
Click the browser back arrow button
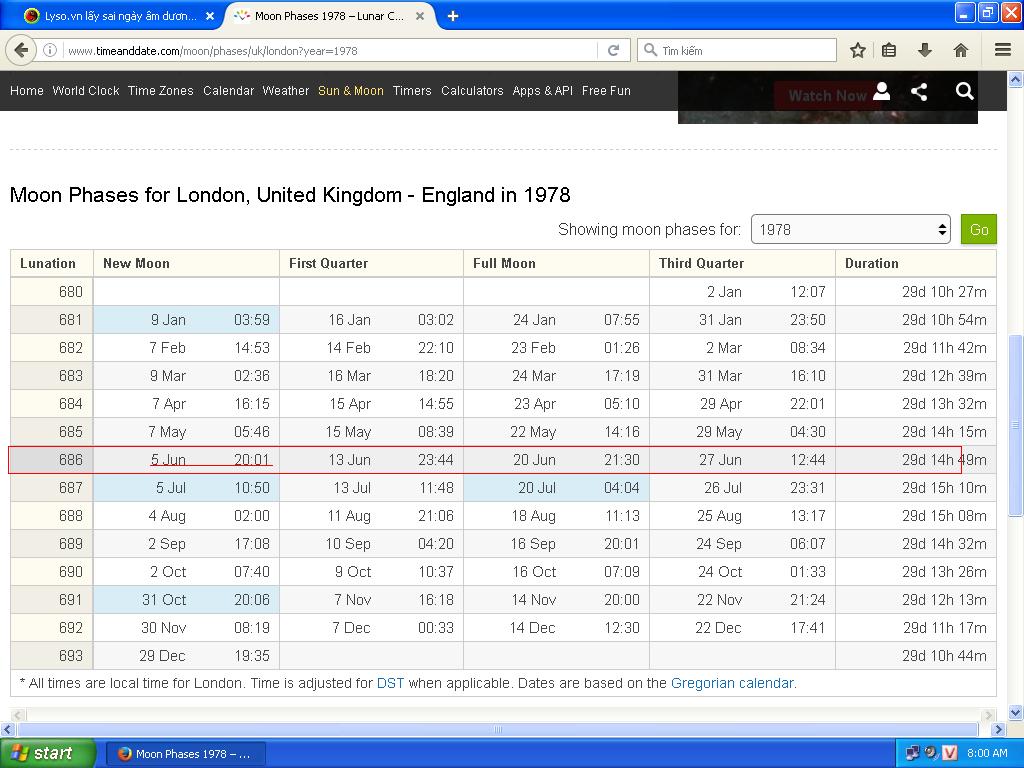(21, 50)
